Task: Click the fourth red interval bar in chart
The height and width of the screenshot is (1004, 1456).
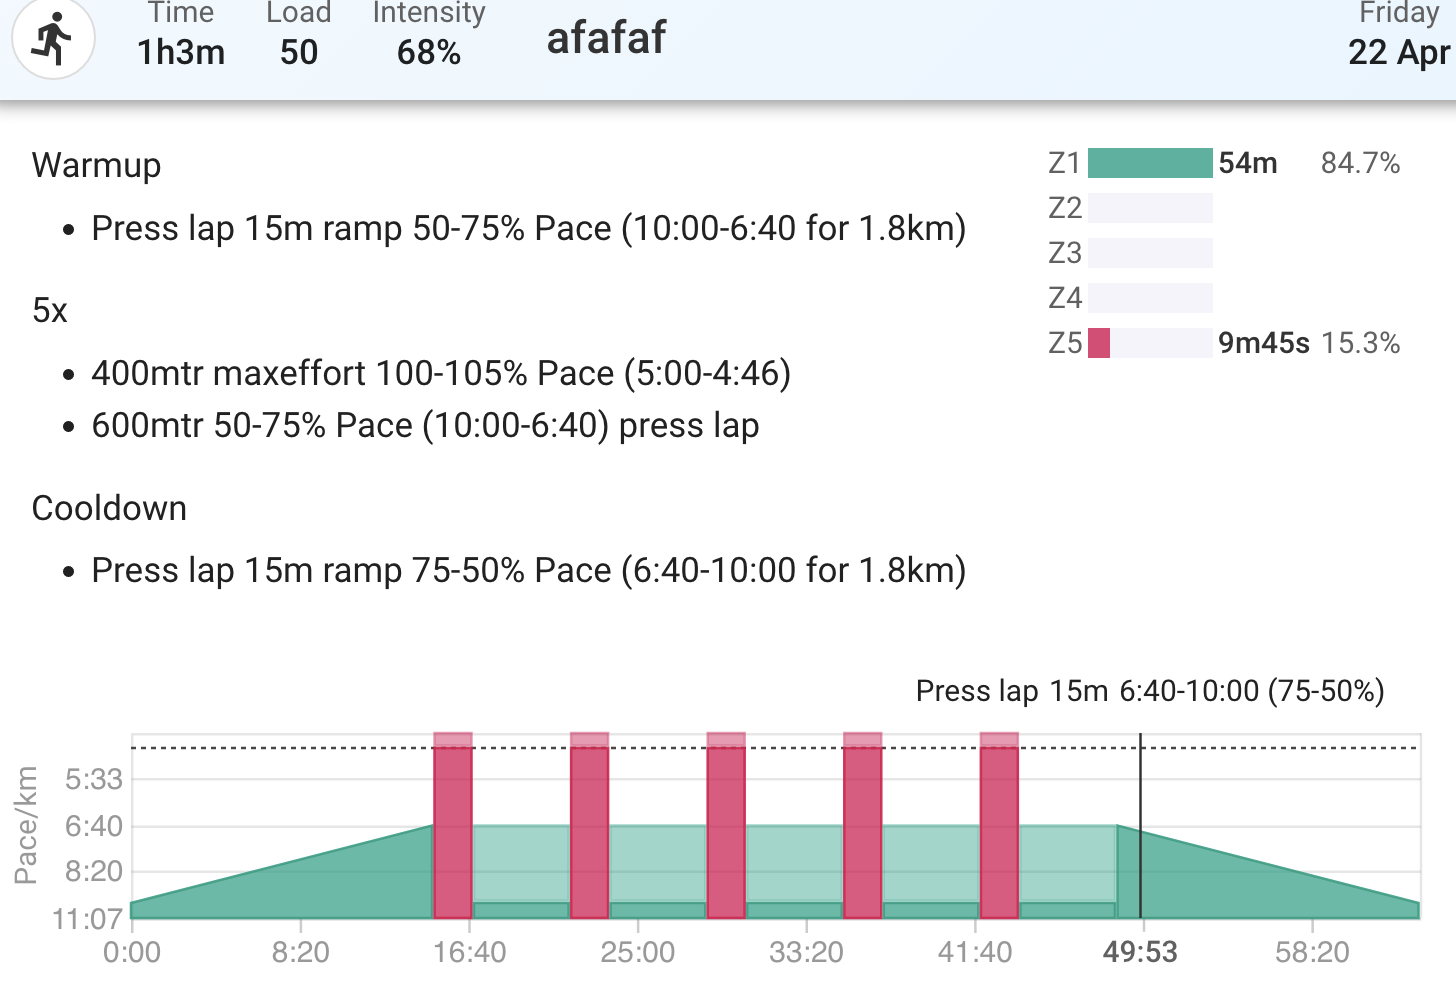Action: coord(862,826)
